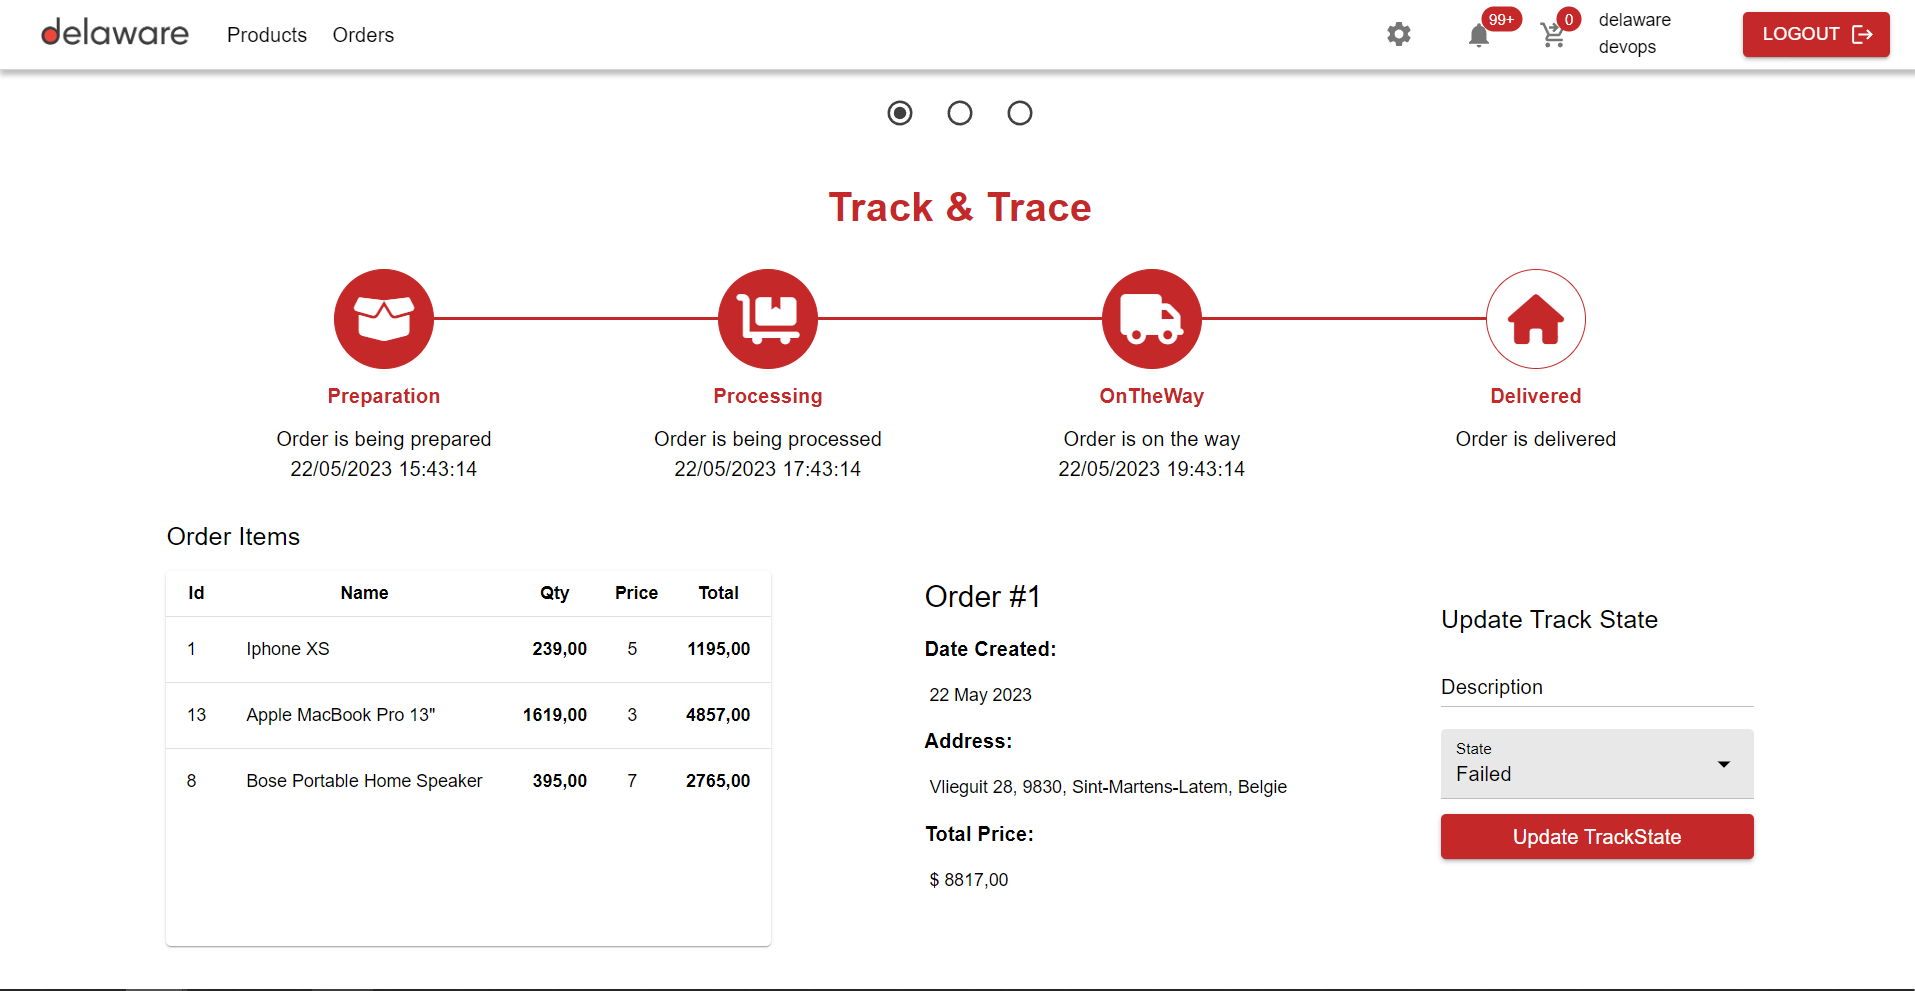Image resolution: width=1915 pixels, height=991 pixels.
Task: Click the OnTheWay truck icon
Action: tap(1151, 319)
